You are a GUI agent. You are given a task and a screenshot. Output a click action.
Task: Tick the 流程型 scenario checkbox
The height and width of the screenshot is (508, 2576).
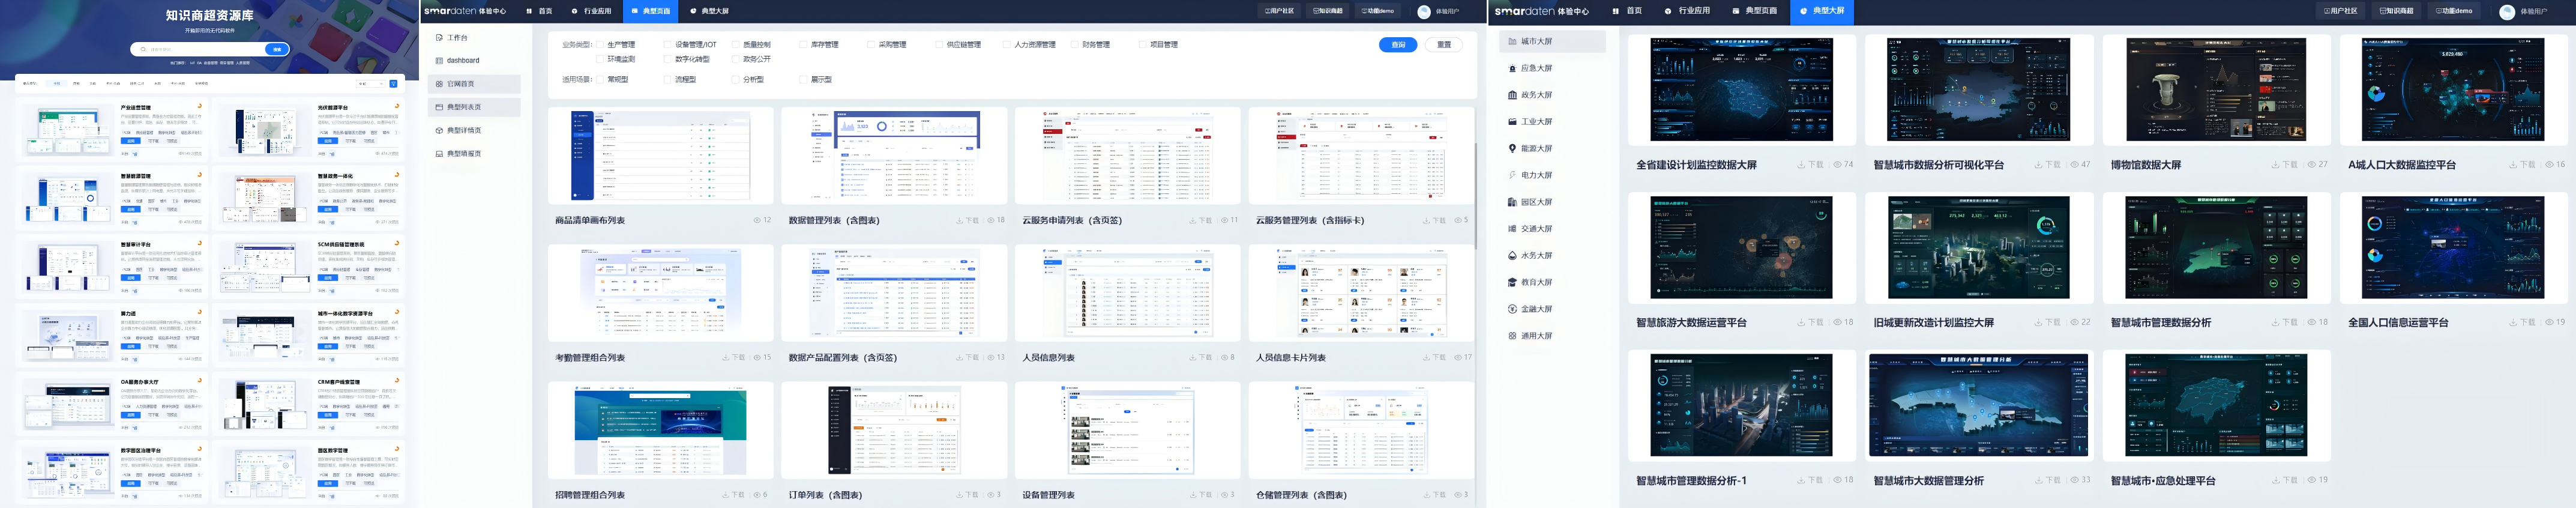pos(668,80)
